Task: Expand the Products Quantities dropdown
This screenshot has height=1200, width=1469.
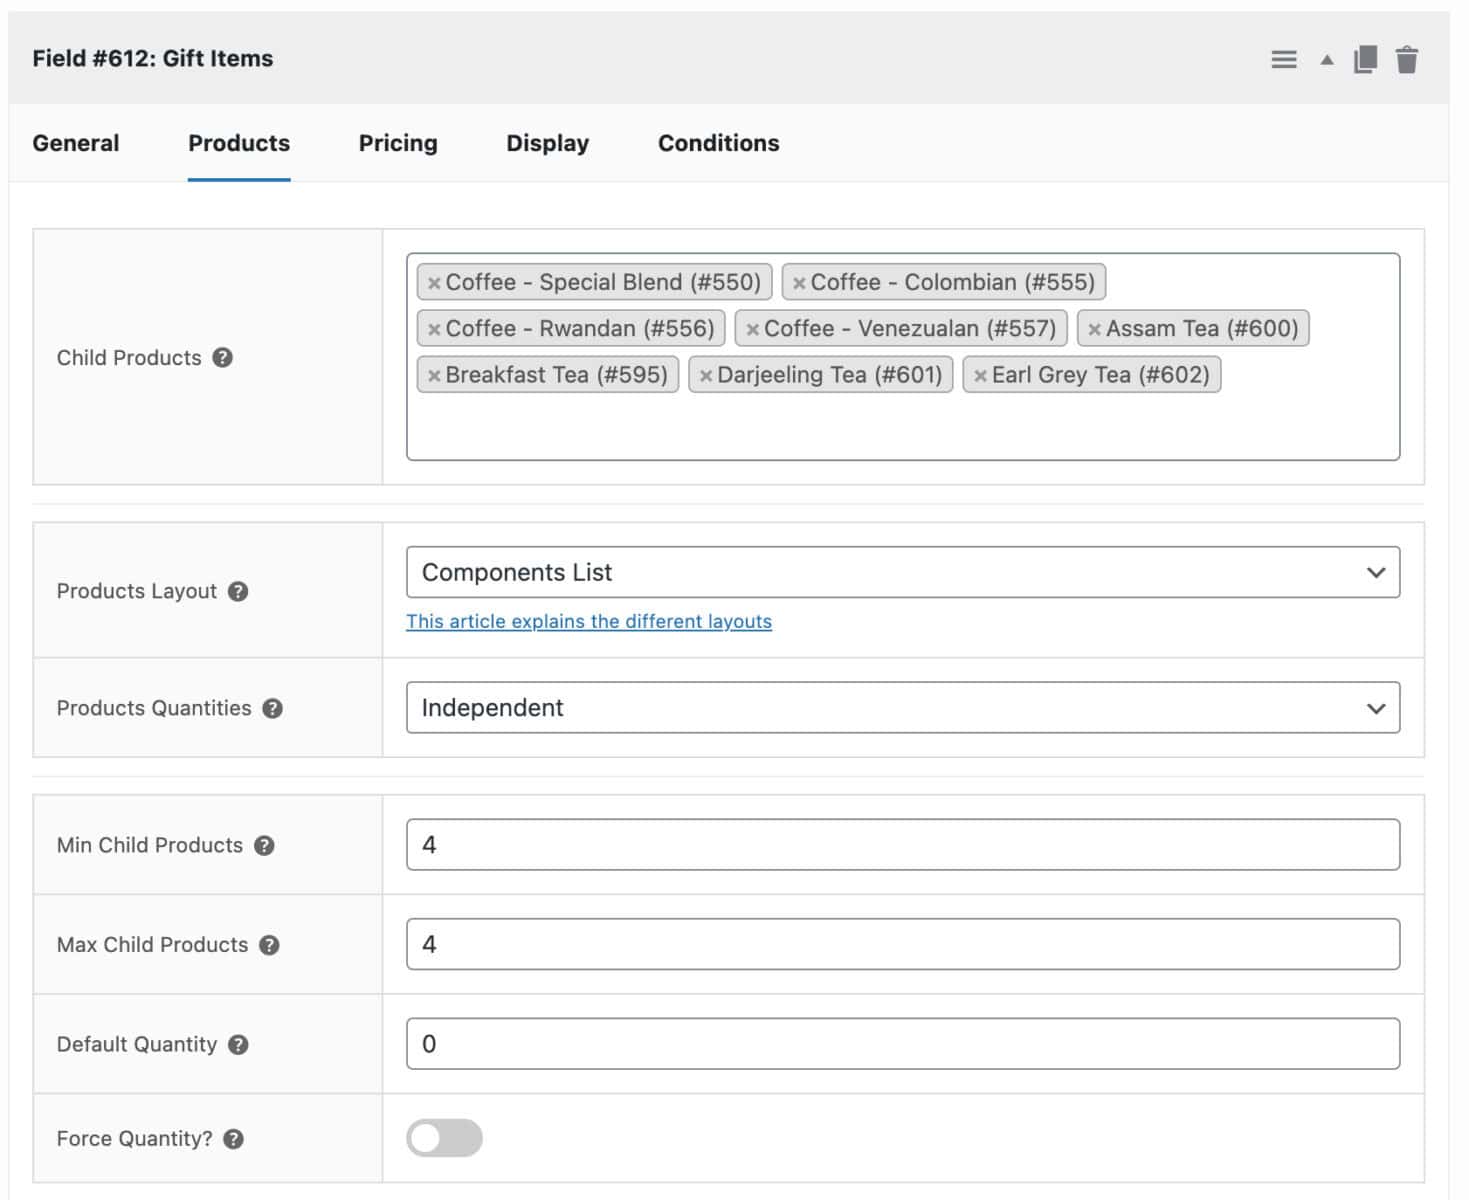Action: pyautogui.click(x=902, y=708)
